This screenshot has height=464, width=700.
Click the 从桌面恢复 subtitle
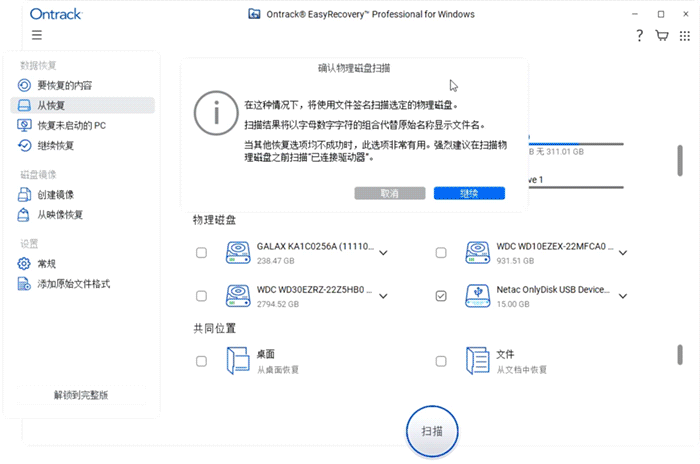(x=278, y=370)
